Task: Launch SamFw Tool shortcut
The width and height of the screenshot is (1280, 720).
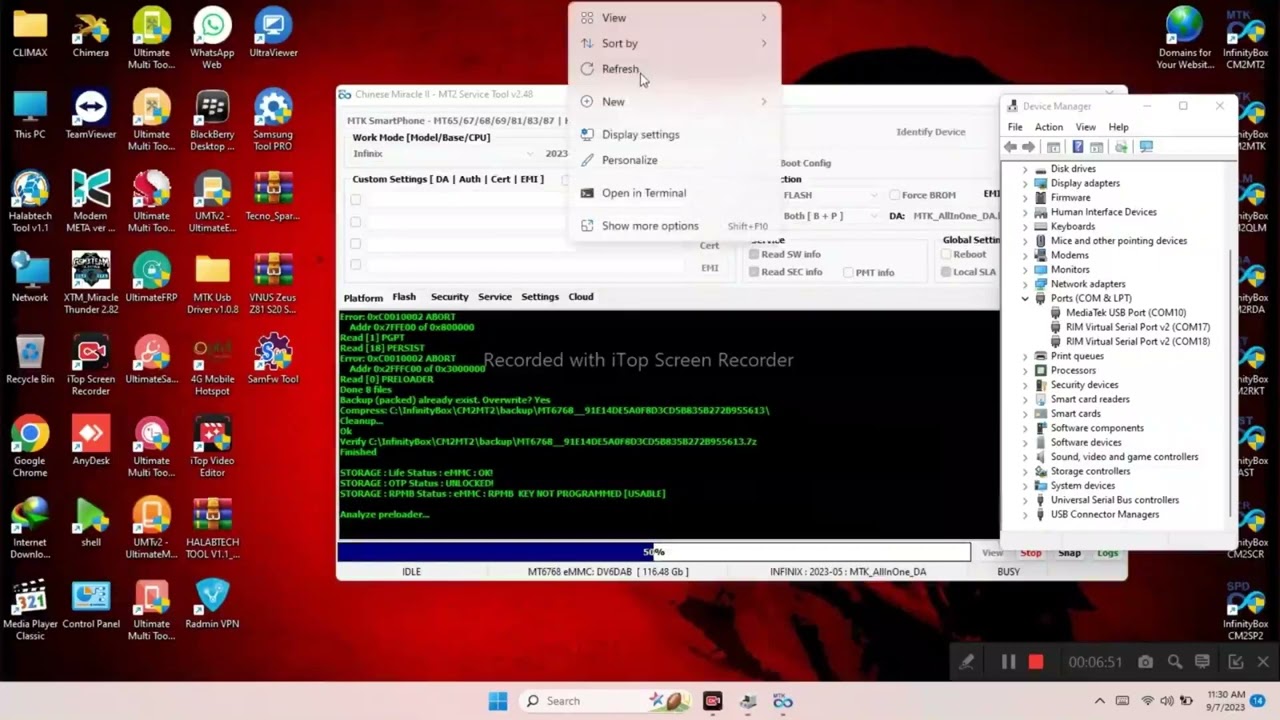Action: (273, 360)
